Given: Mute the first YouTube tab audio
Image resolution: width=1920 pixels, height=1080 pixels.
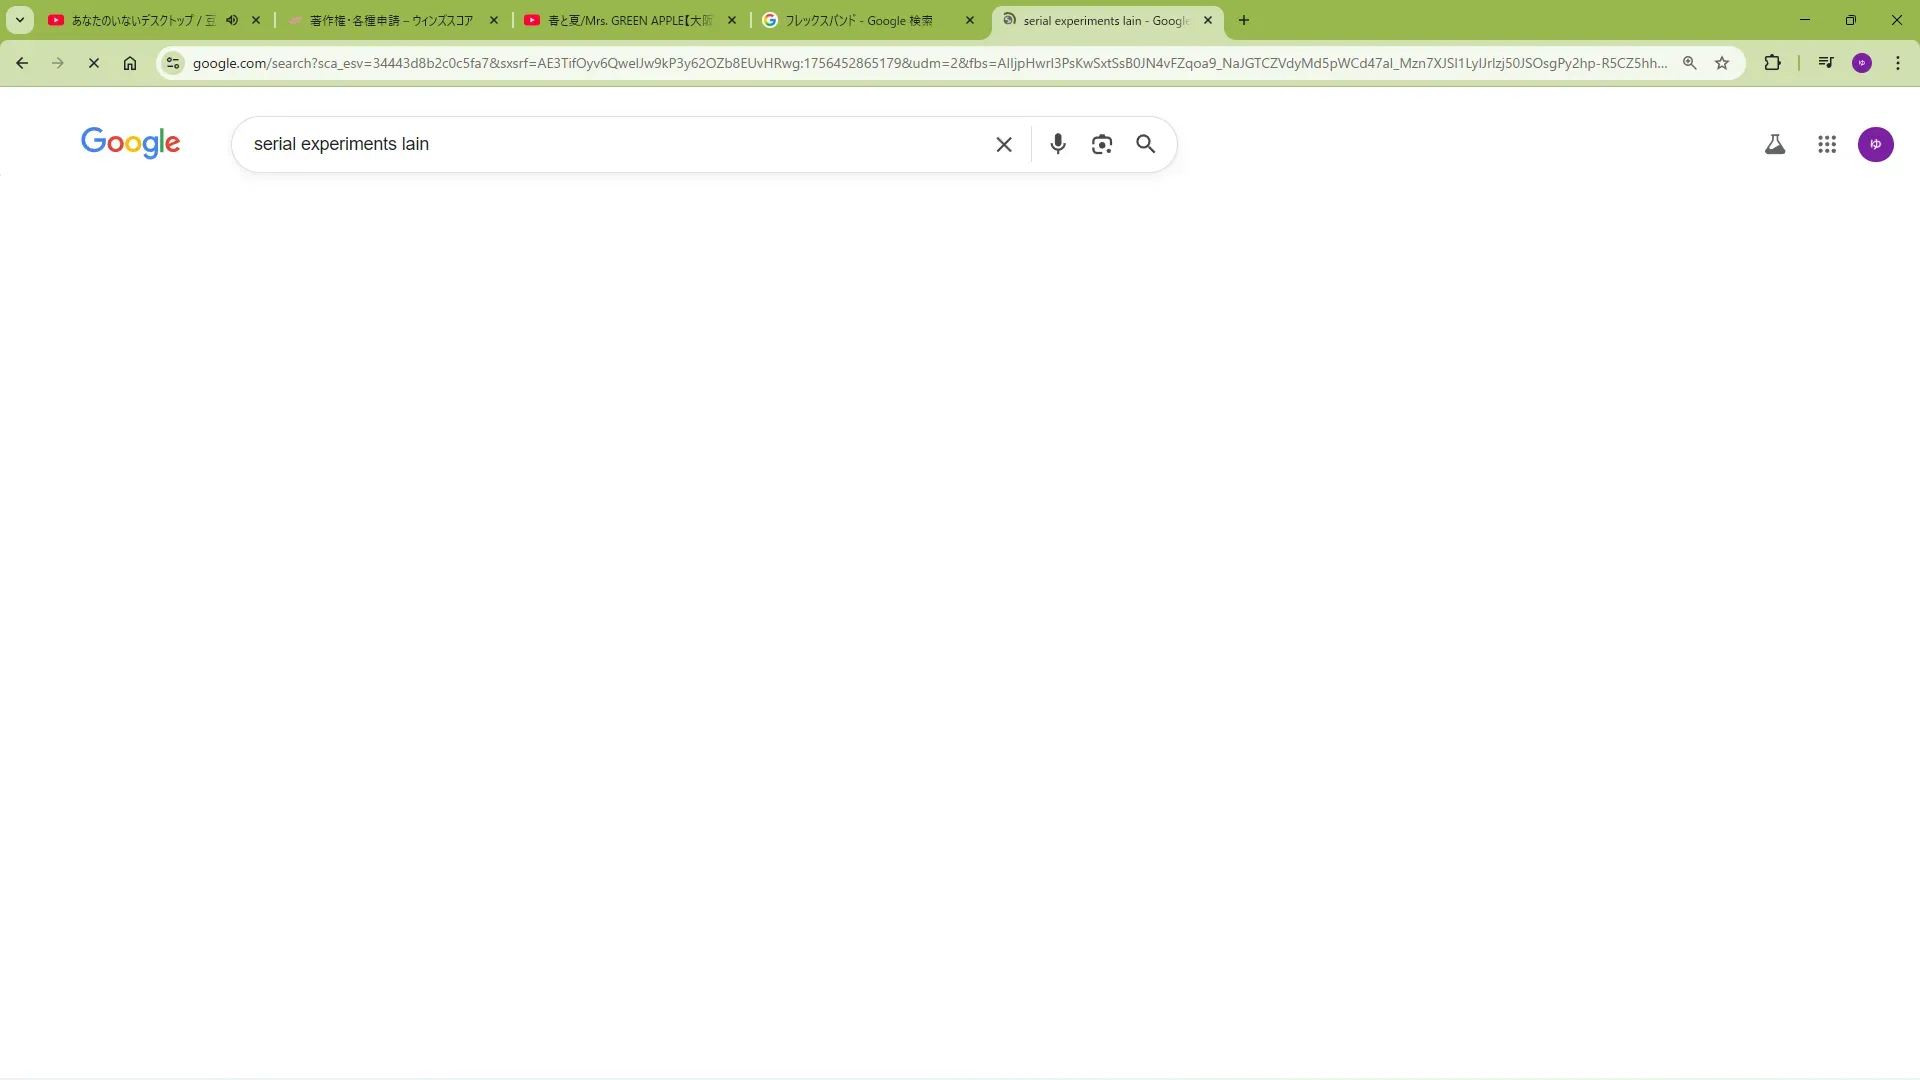Looking at the screenshot, I should click(x=232, y=20).
